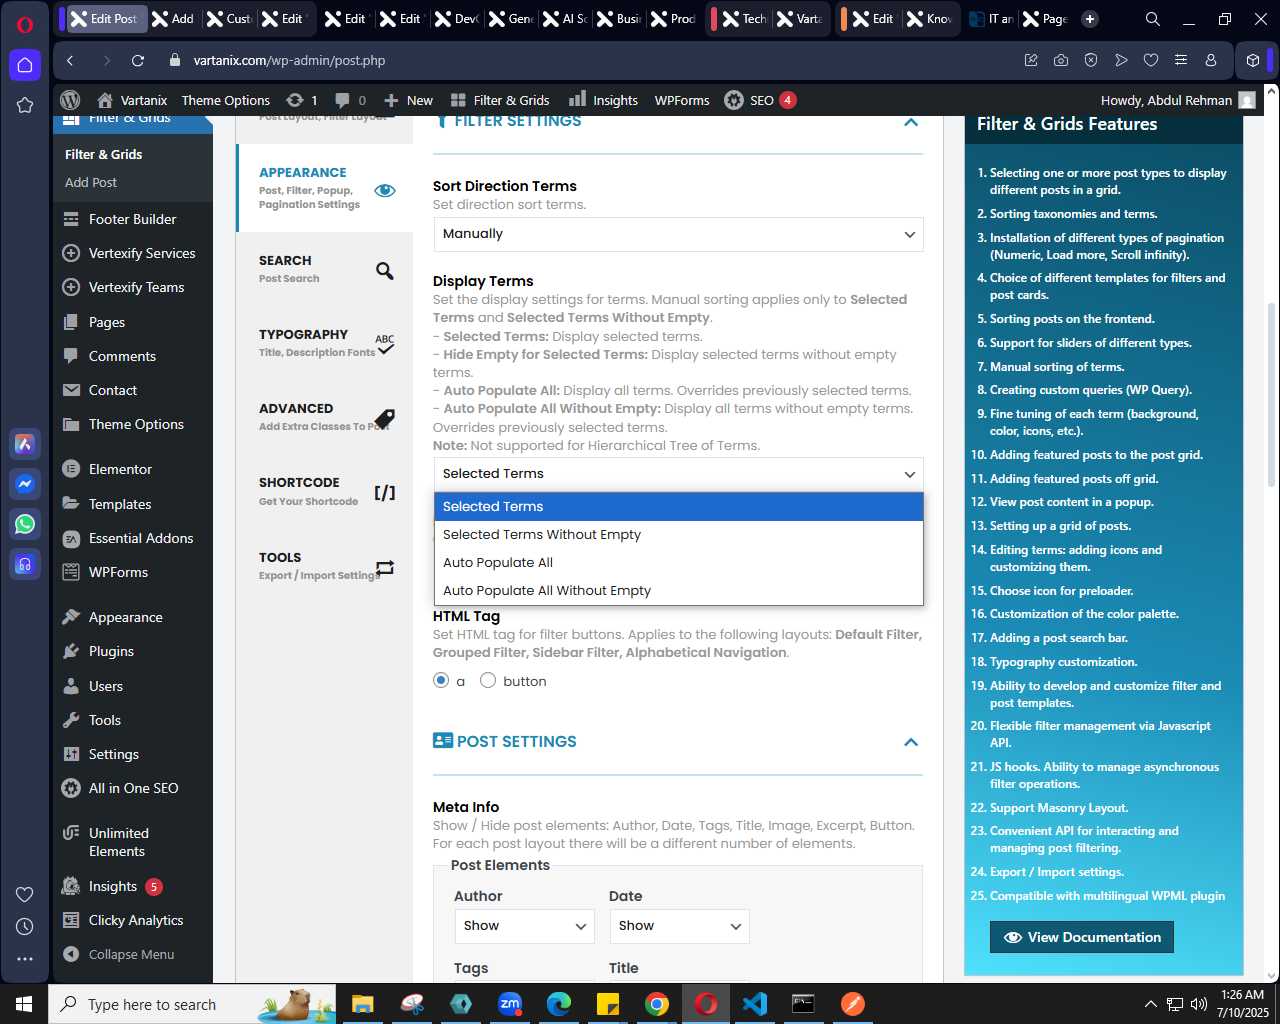Viewport: 1280px width, 1024px height.
Task: Choose Auto Populate All Without Empty option
Action: click(678, 591)
